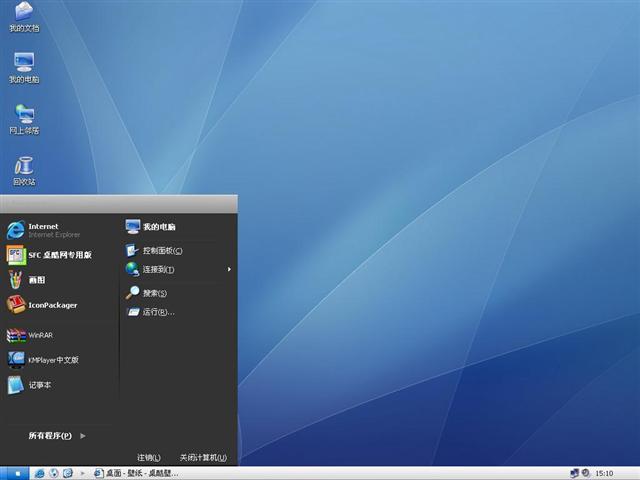
Task: Open 回收站 Recycle Bin desktop icon
Action: [24, 170]
